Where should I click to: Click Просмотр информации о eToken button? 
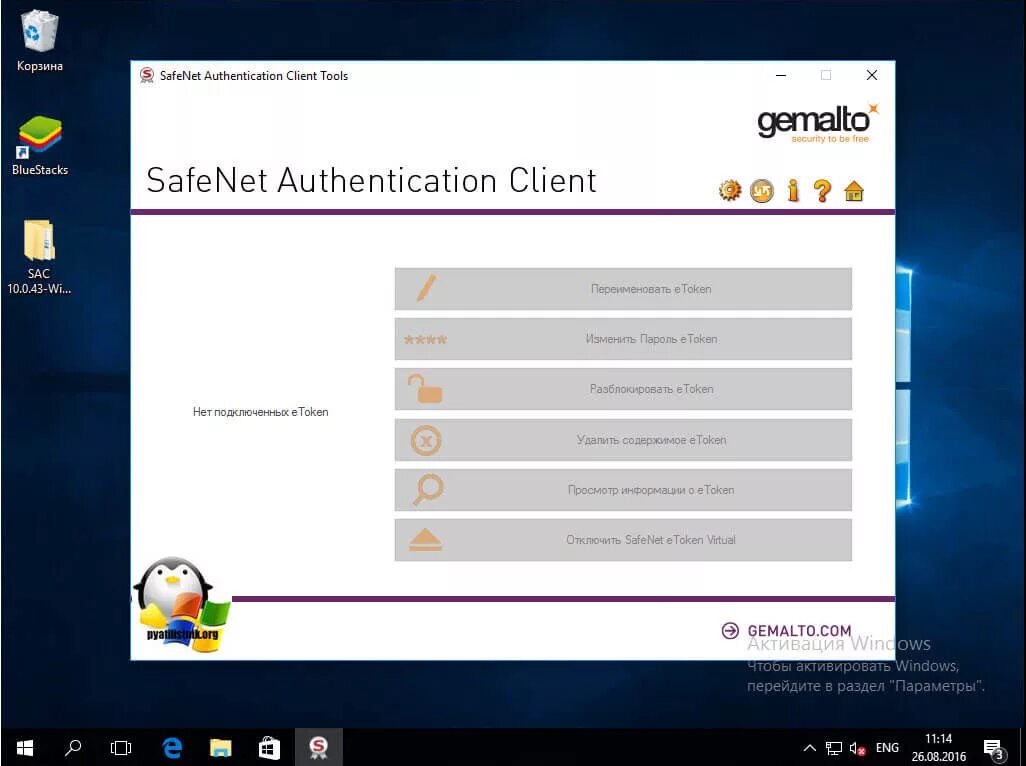pyautogui.click(x=623, y=490)
